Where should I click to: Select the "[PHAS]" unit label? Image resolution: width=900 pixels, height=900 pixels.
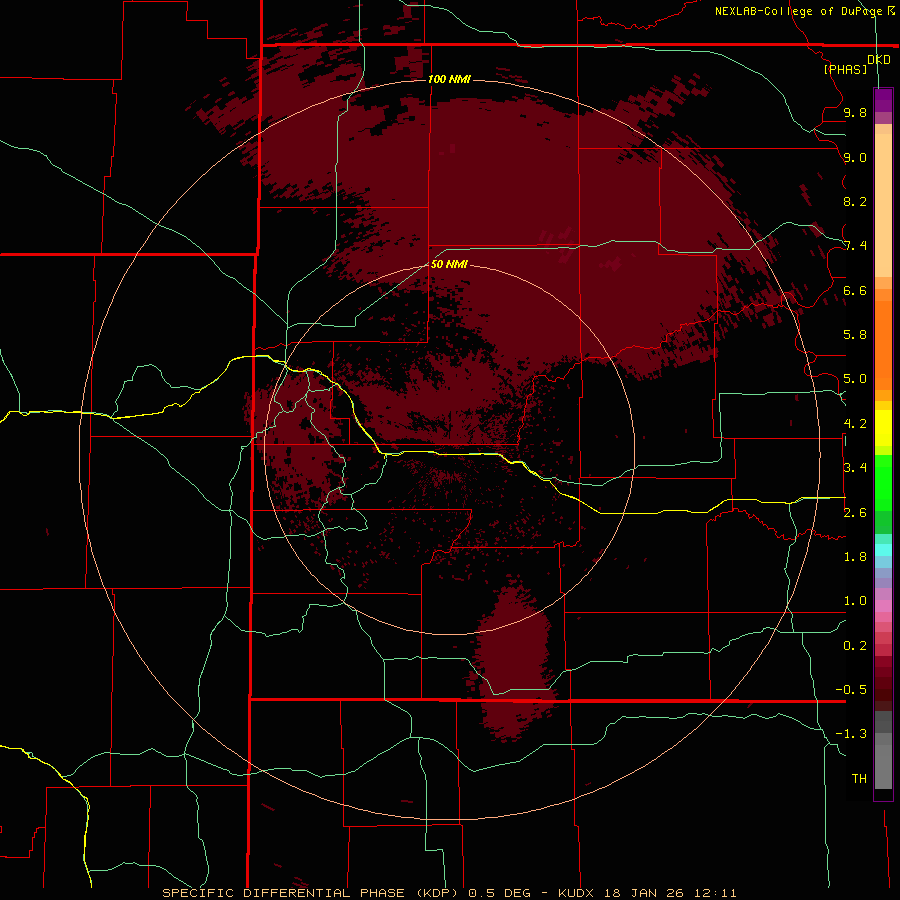(845, 69)
